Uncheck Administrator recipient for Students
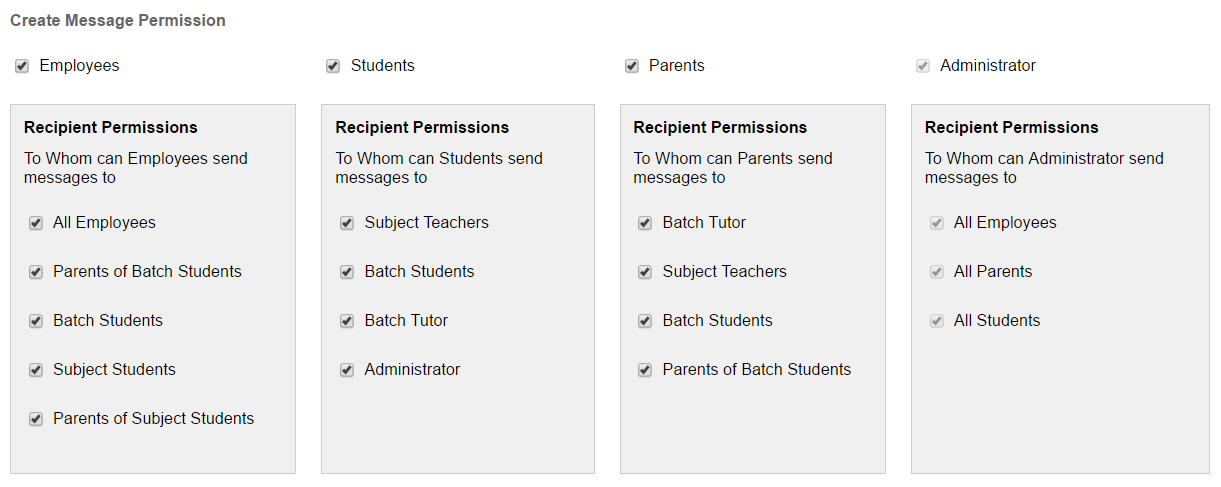Viewport: 1221px width, 487px height. [x=347, y=370]
